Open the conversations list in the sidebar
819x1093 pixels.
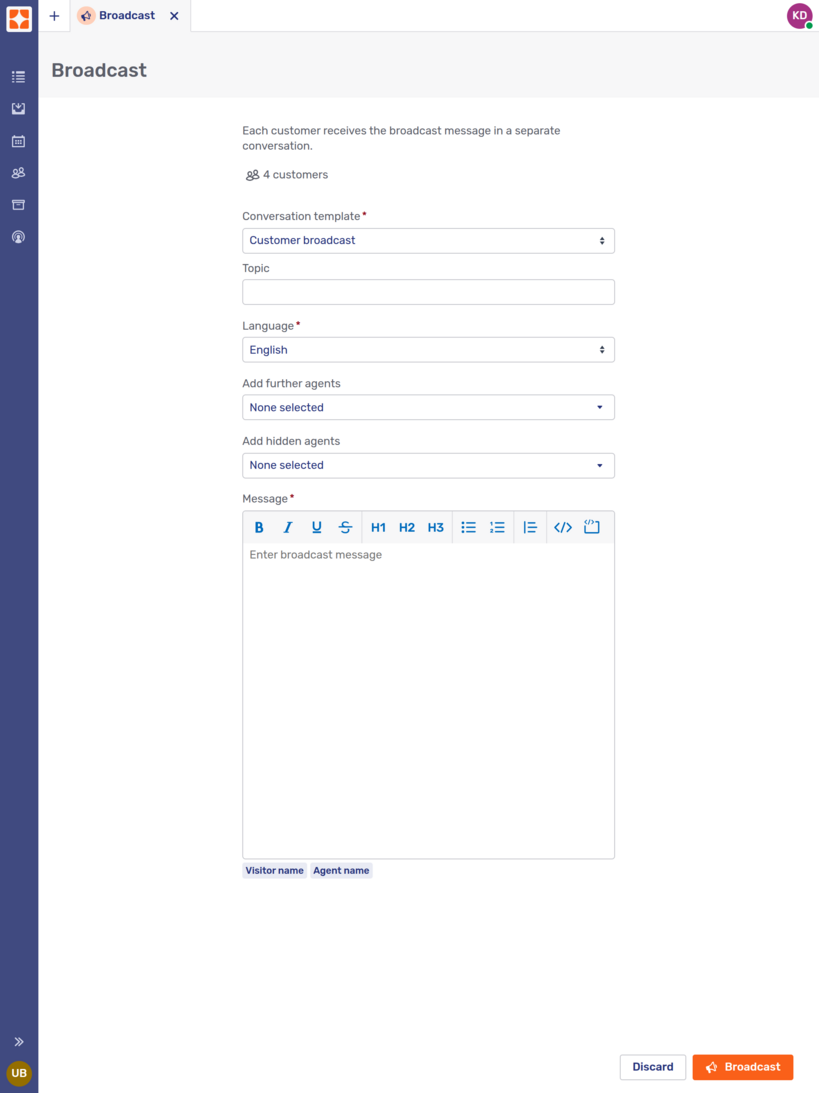(18, 76)
